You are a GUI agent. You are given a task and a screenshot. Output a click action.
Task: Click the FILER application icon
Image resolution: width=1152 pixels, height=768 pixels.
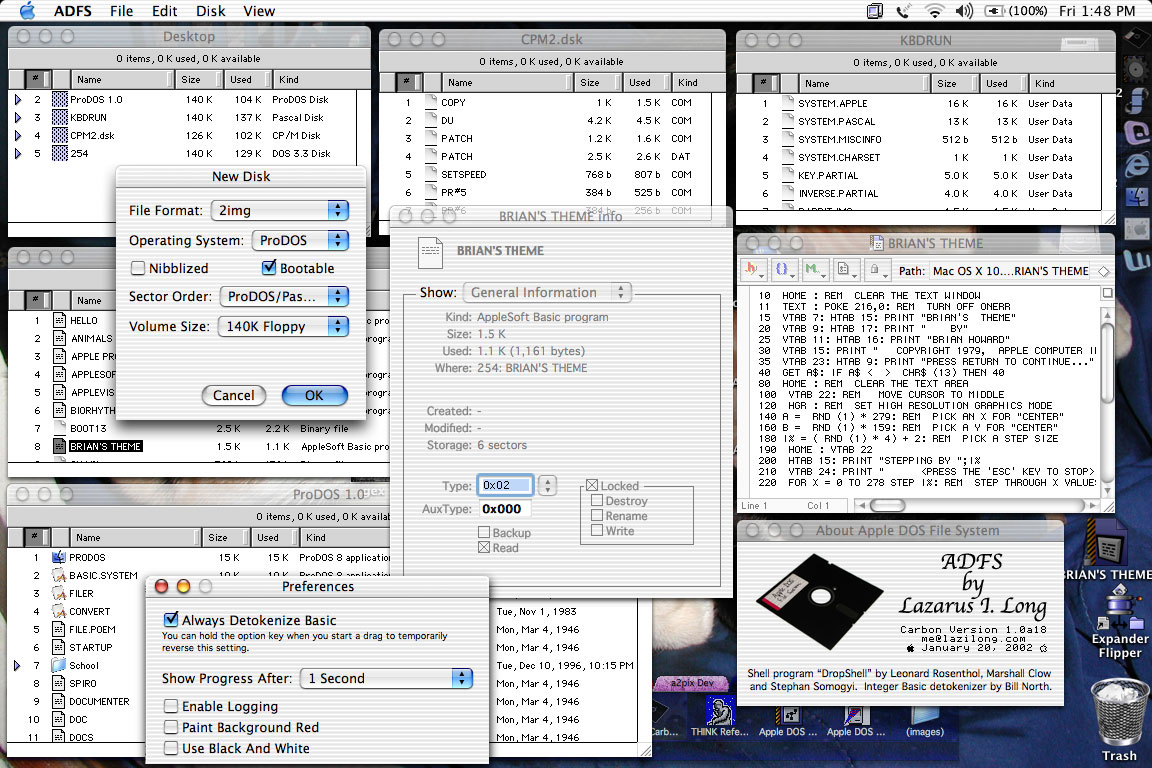59,593
